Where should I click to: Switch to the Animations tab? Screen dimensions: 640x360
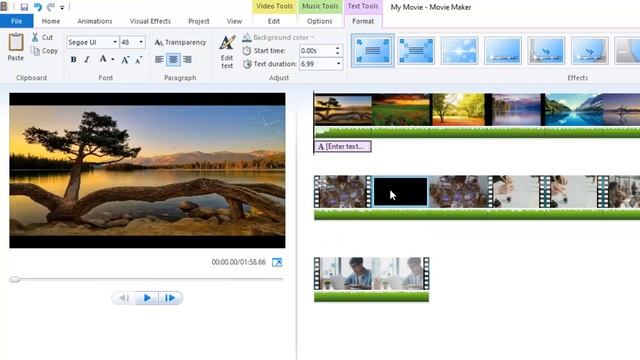pos(95,21)
